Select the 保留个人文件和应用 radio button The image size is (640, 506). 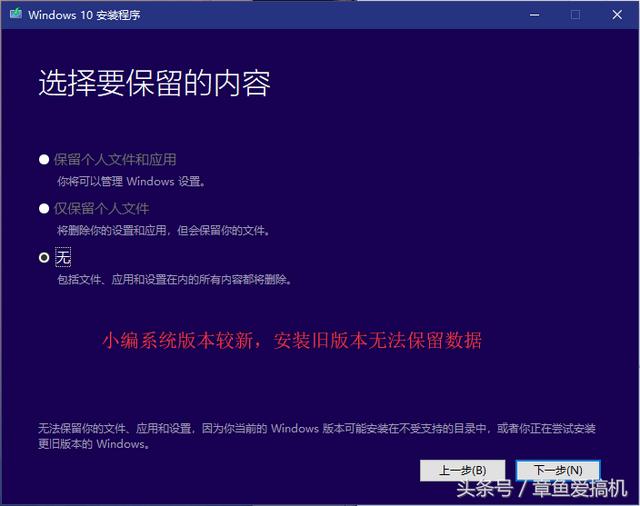pyautogui.click(x=44, y=160)
